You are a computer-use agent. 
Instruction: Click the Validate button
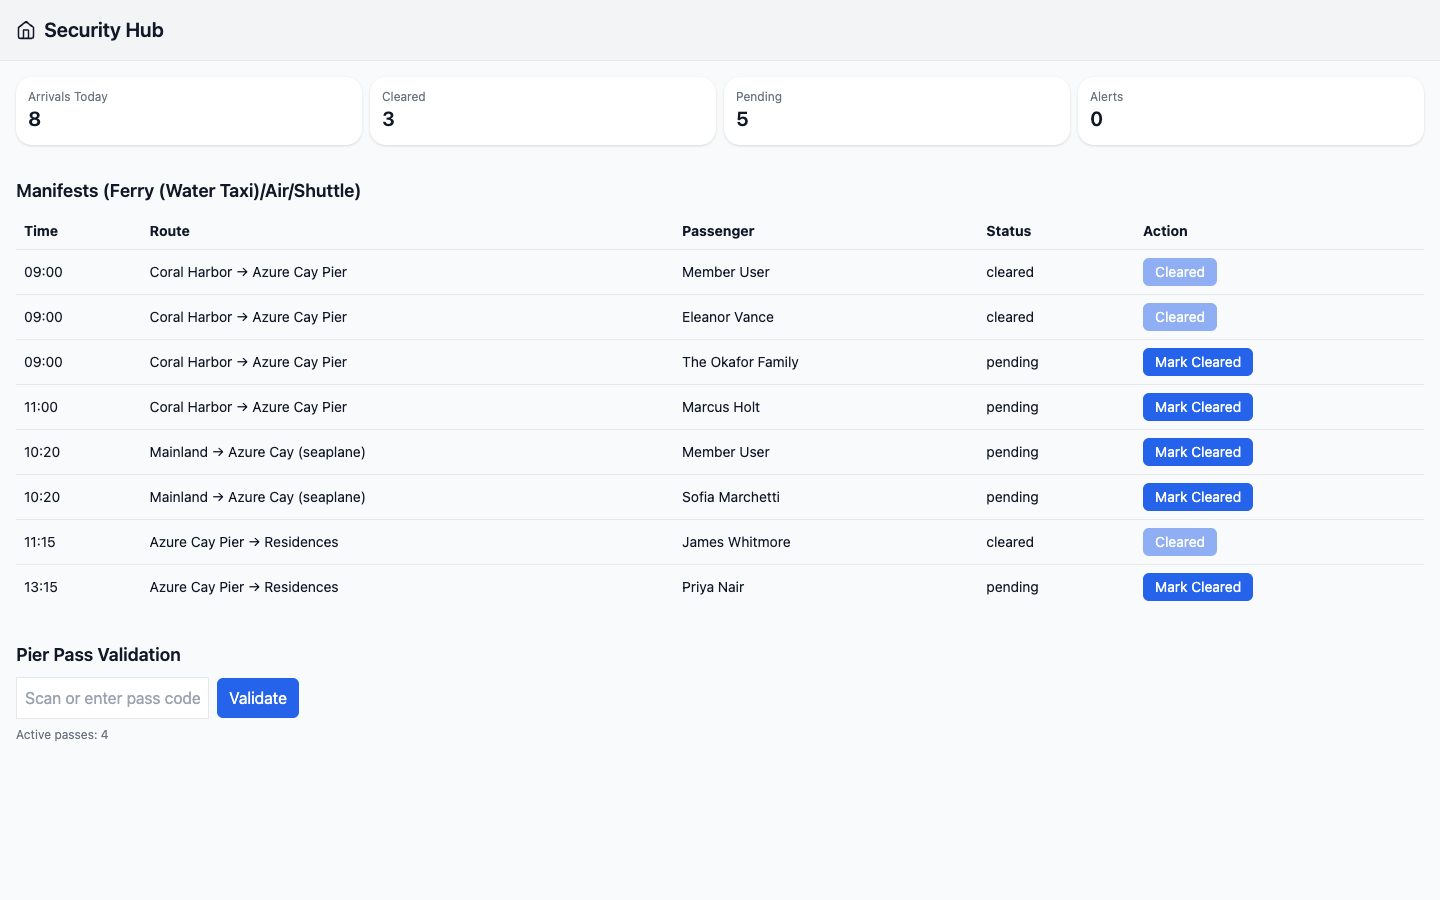(x=258, y=698)
